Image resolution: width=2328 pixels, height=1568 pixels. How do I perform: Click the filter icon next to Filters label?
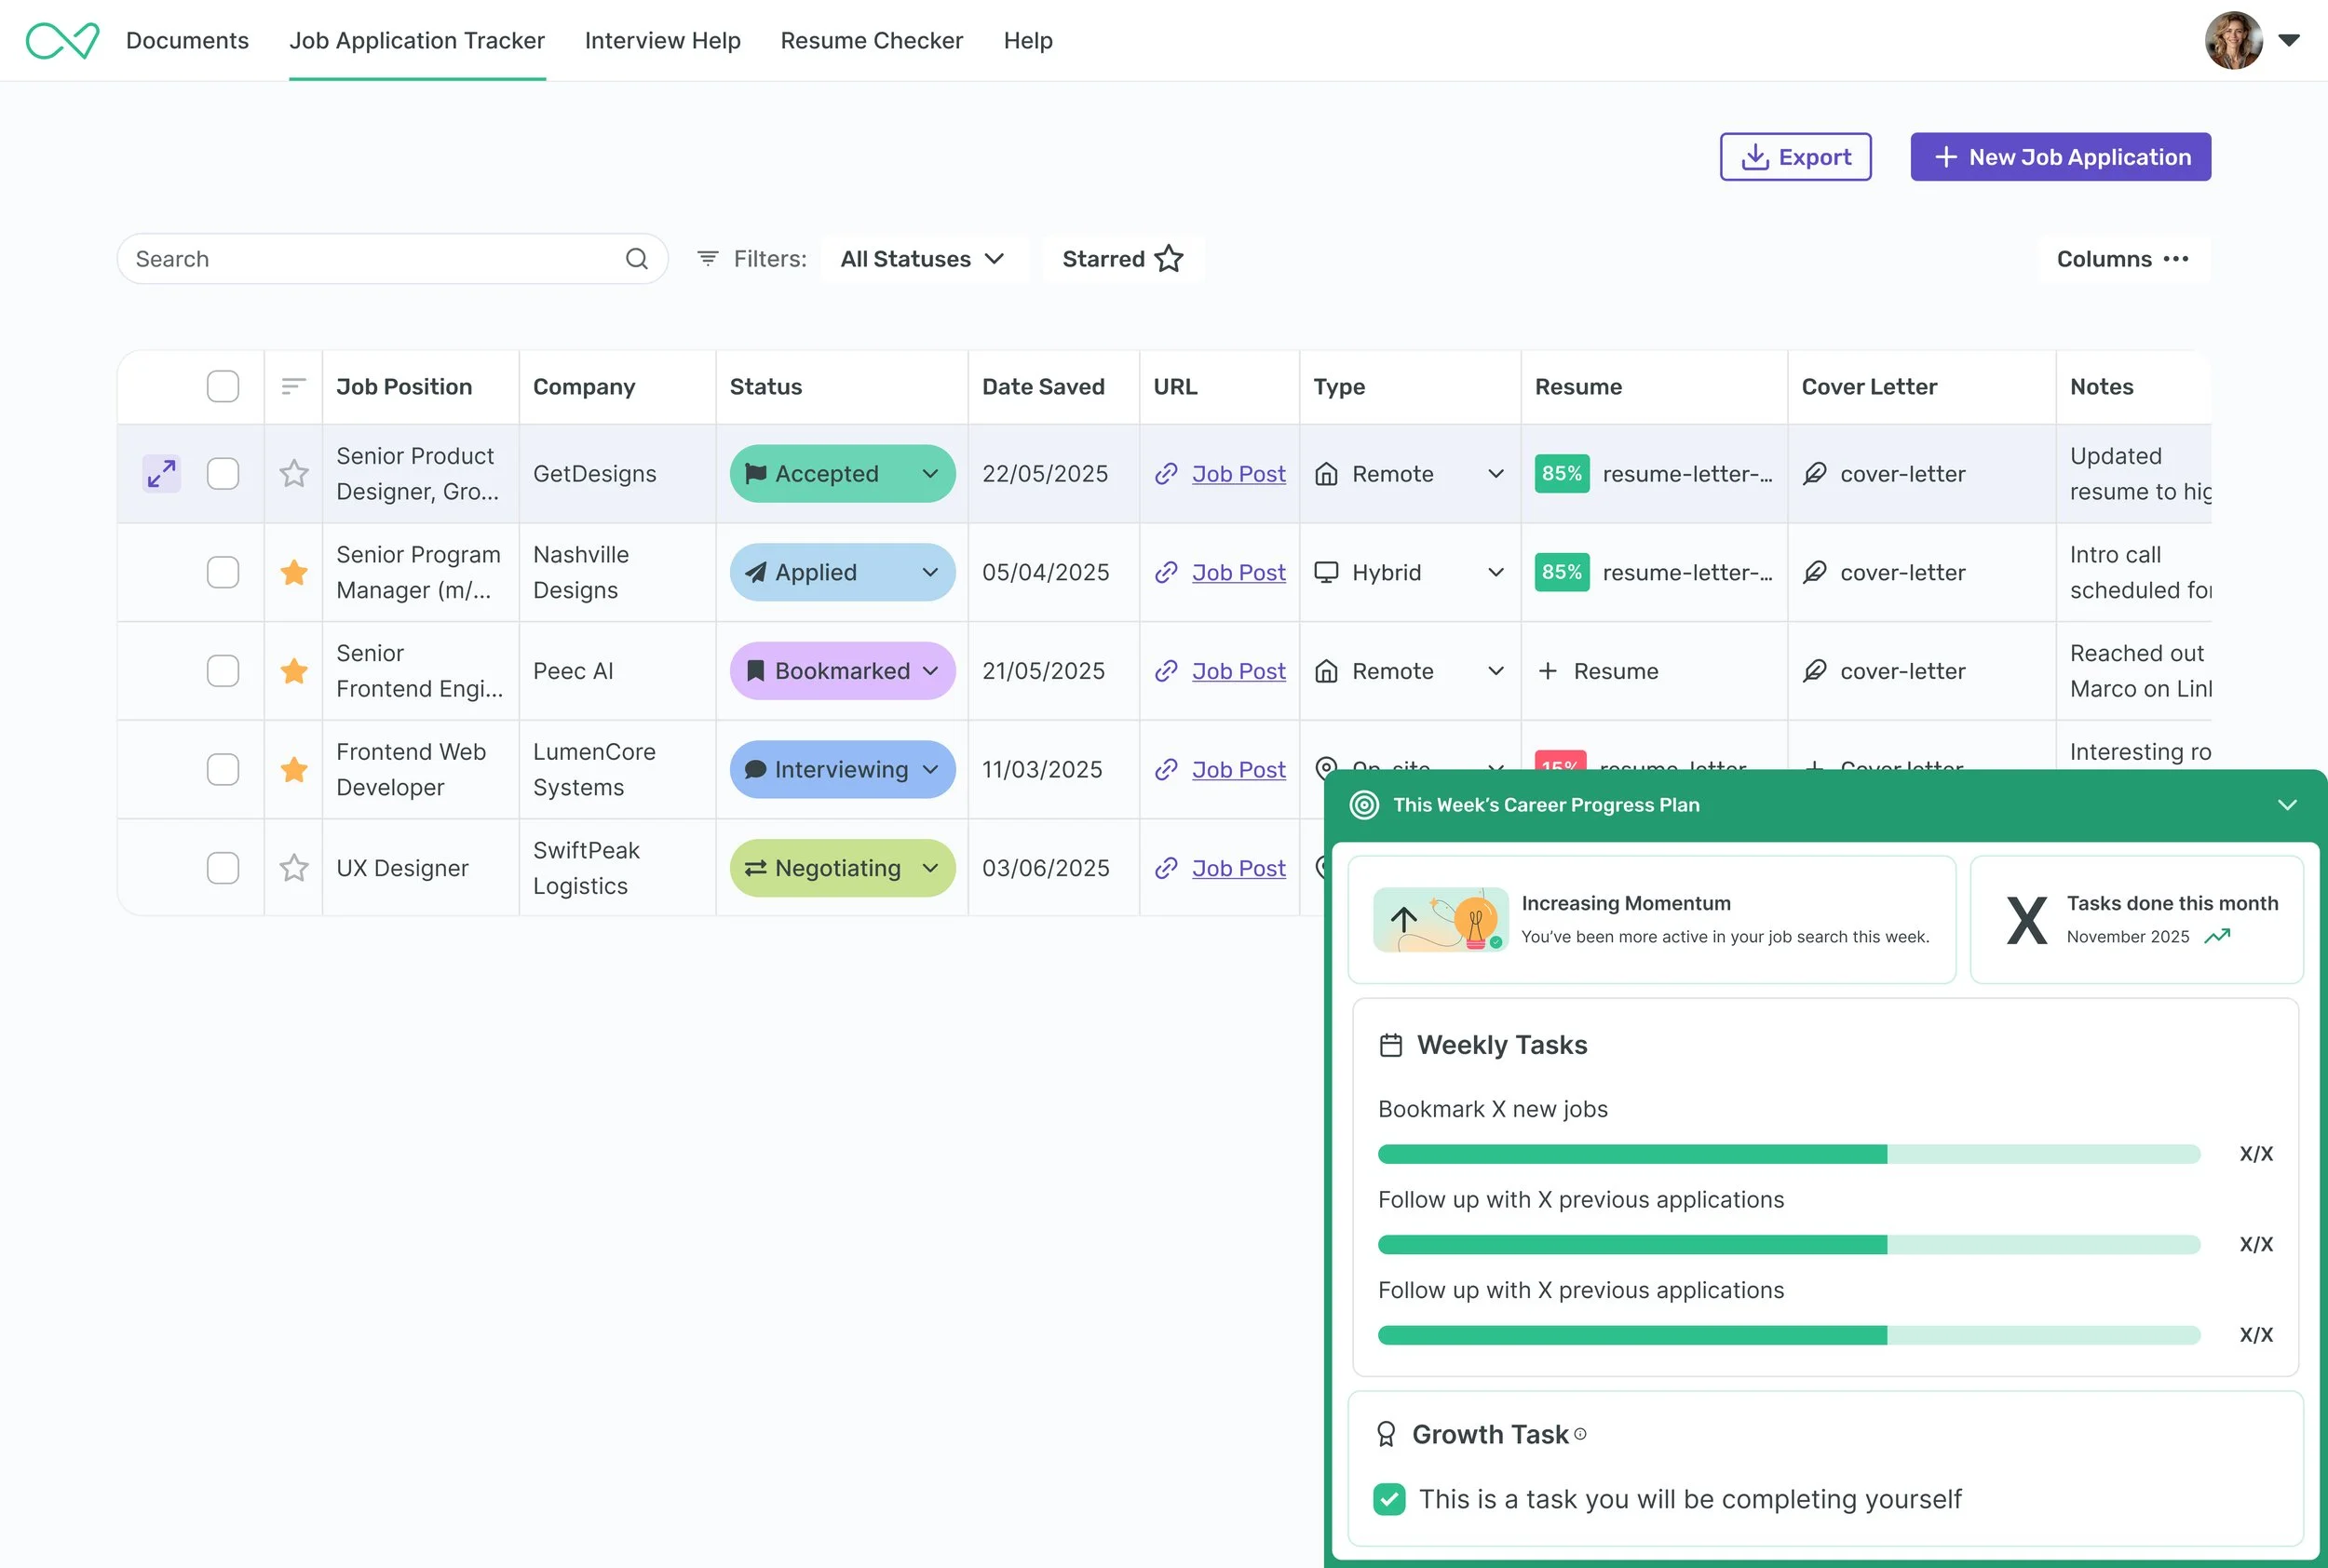707,258
